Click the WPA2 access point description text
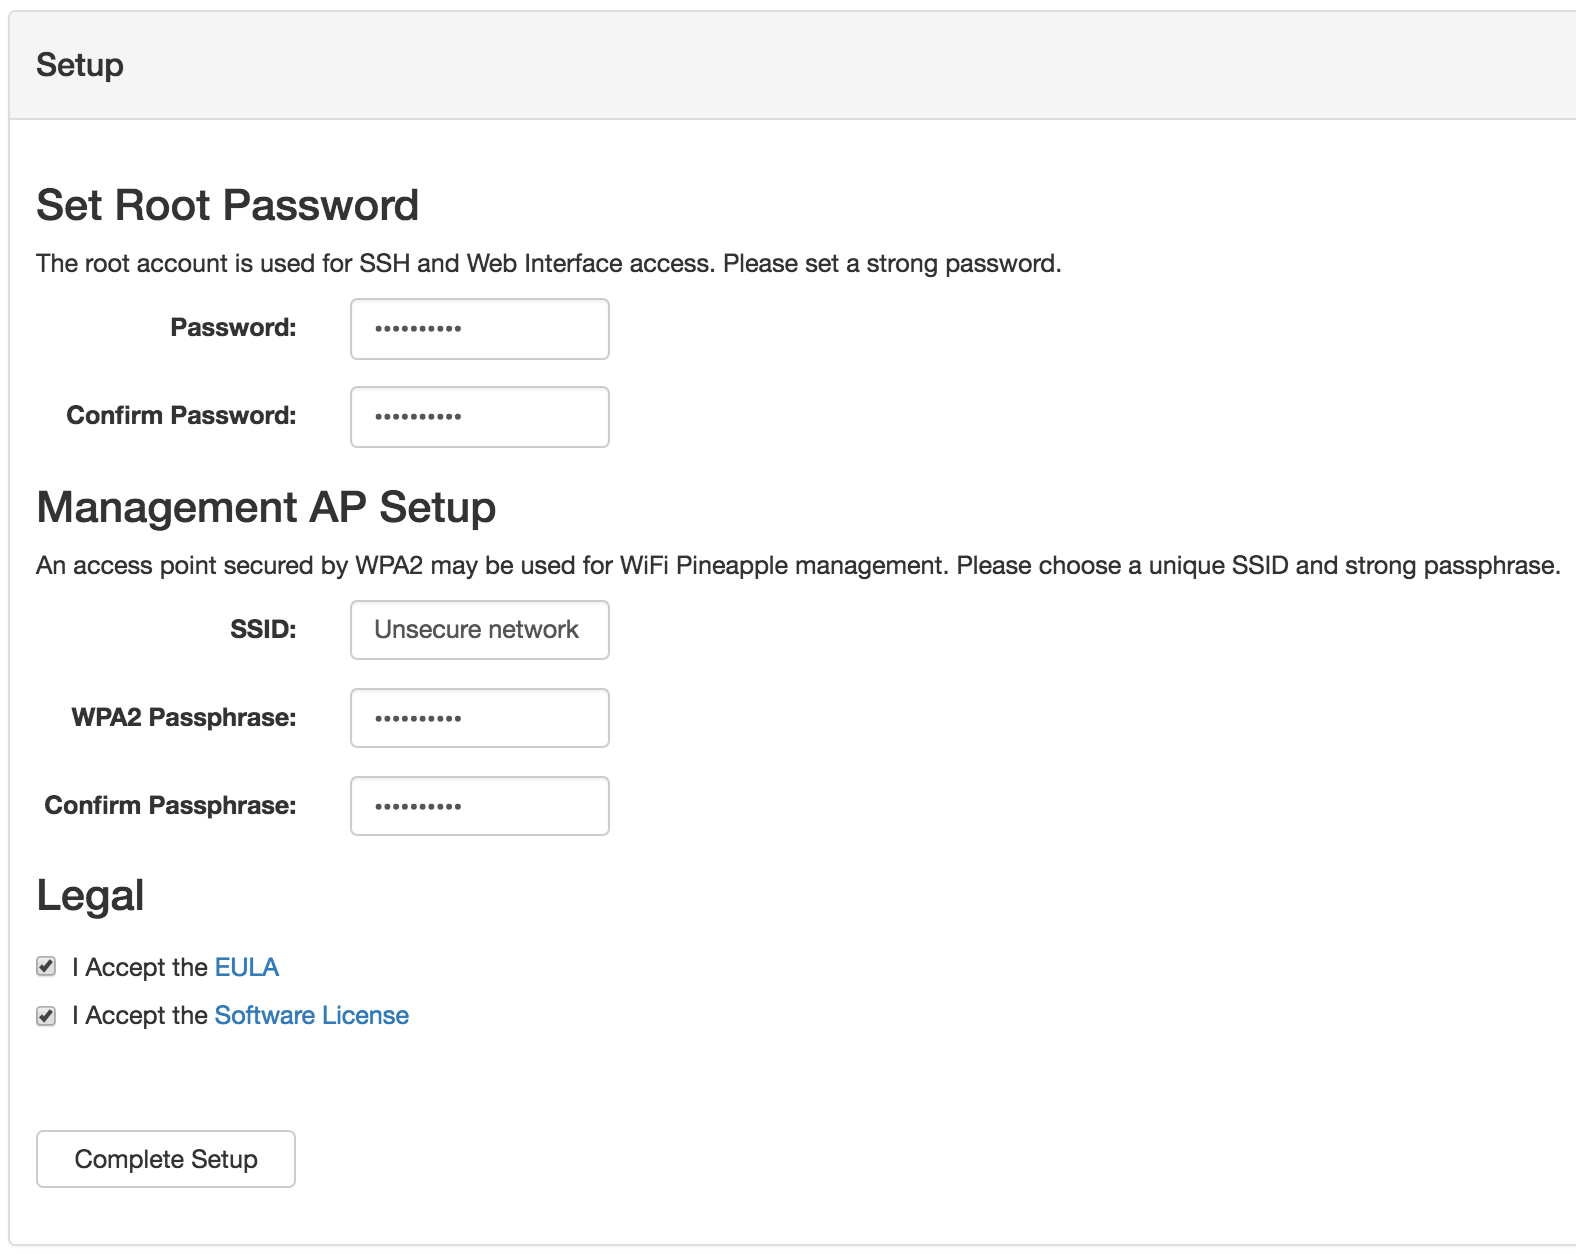Image resolution: width=1576 pixels, height=1254 pixels. (798, 565)
